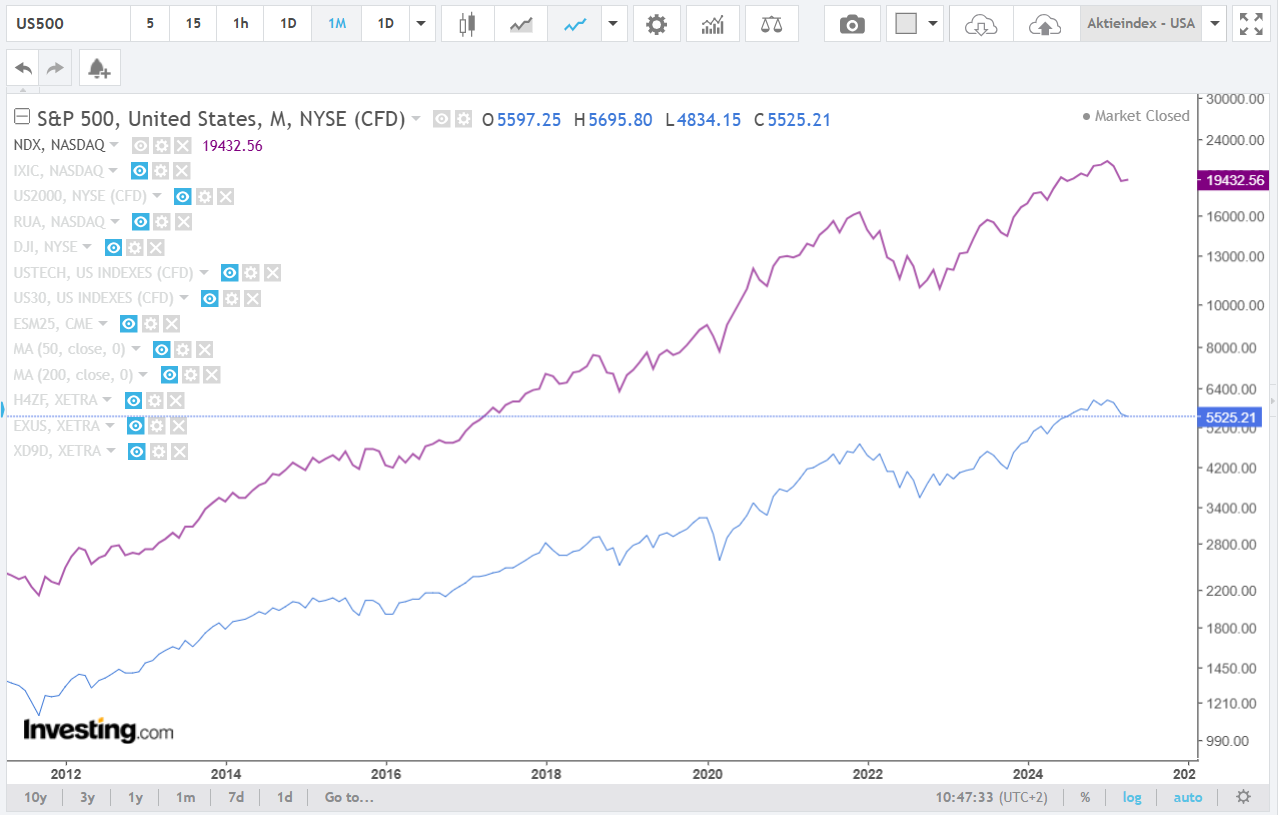1278x815 pixels.
Task: Add an alert with the bell icon
Action: pyautogui.click(x=98, y=68)
